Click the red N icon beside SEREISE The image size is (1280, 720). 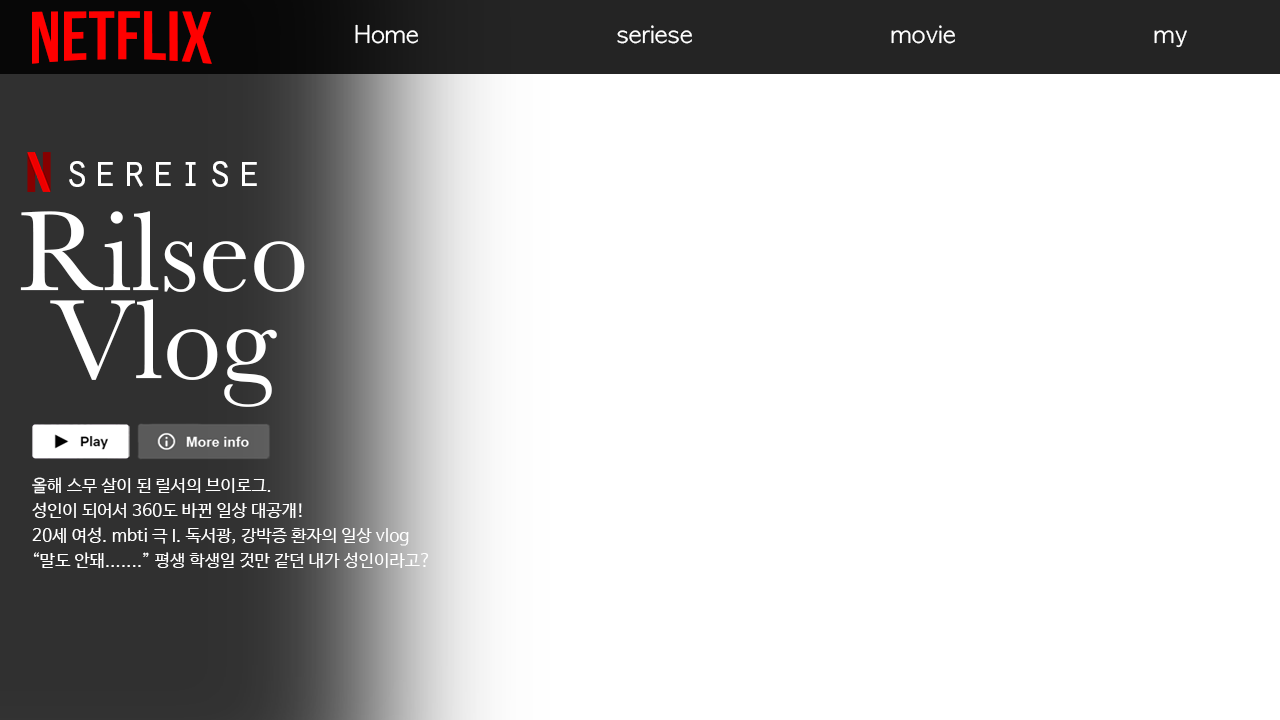39,172
